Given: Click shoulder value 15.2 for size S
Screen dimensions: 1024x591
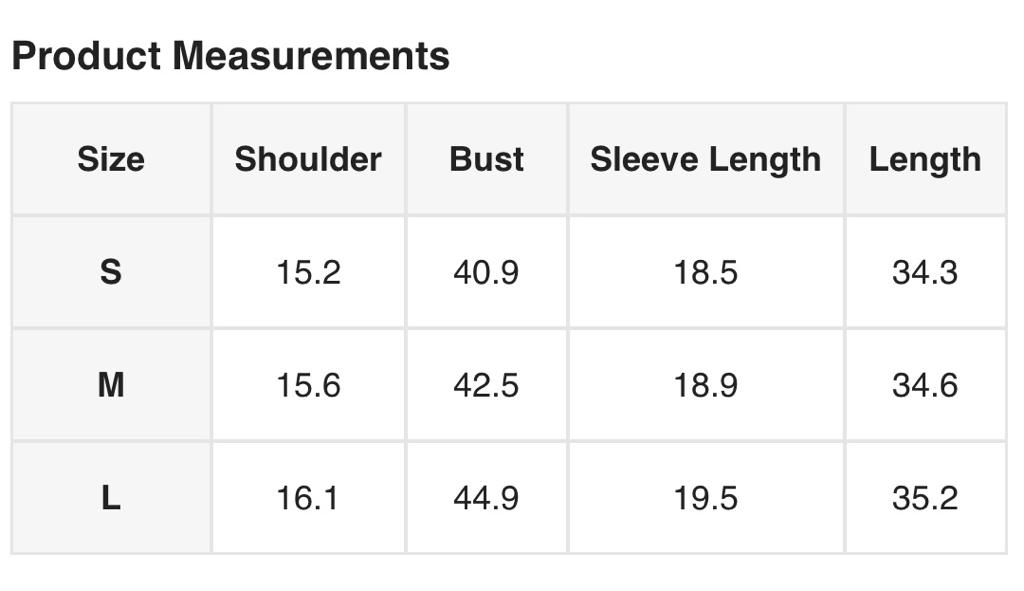Looking at the screenshot, I should tap(308, 271).
